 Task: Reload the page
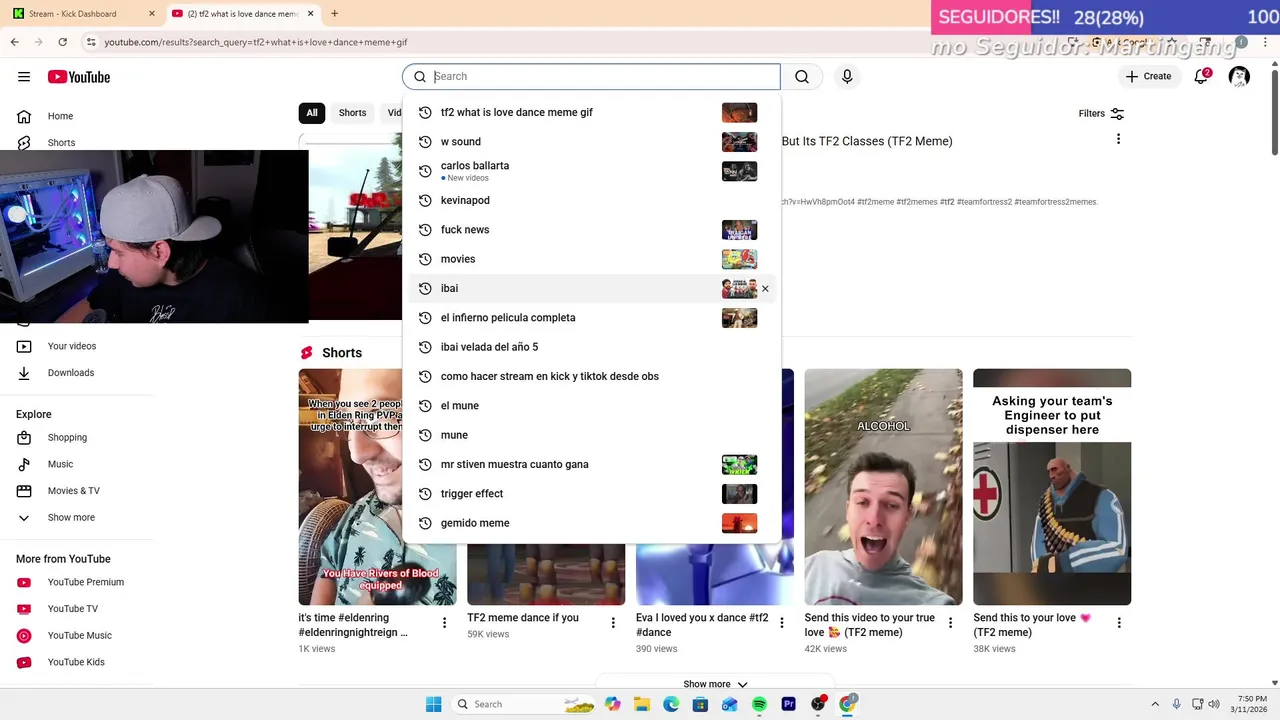[63, 42]
